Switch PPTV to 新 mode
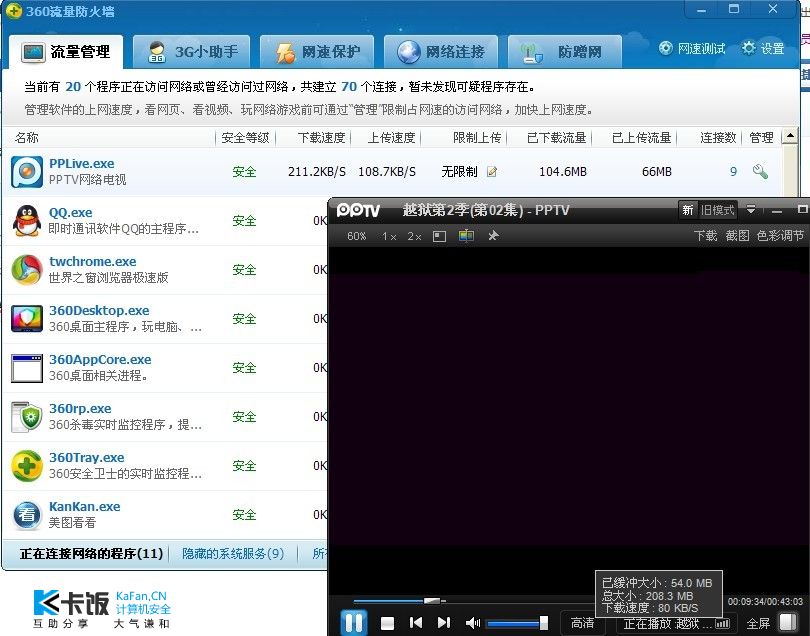This screenshot has height=636, width=810. pyautogui.click(x=688, y=210)
